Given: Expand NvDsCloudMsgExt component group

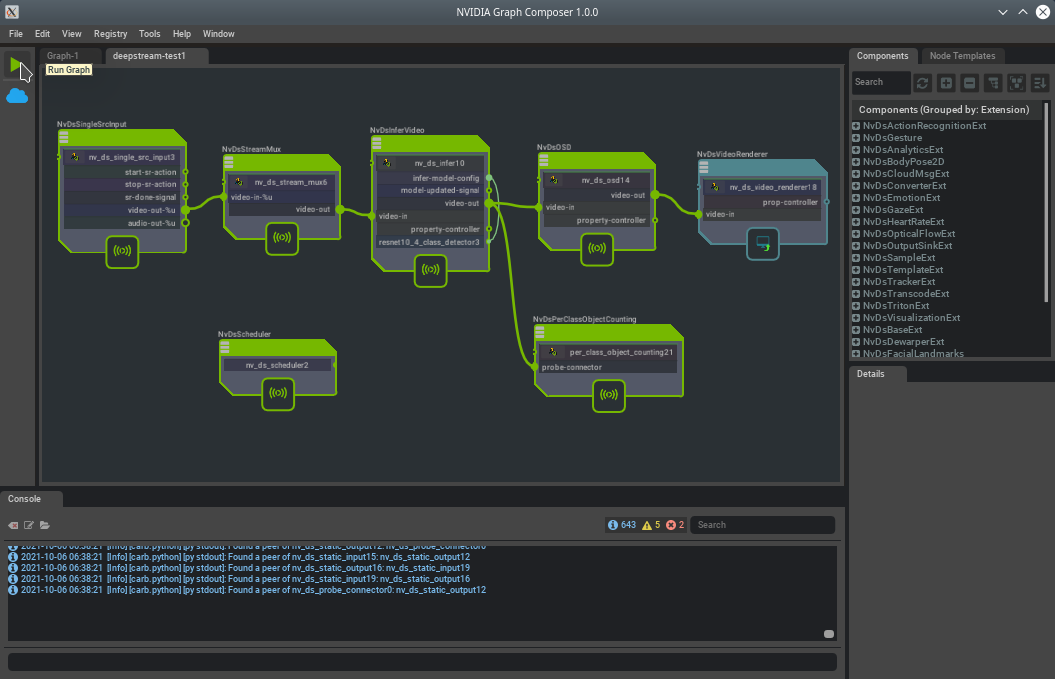Looking at the screenshot, I should (x=856, y=174).
